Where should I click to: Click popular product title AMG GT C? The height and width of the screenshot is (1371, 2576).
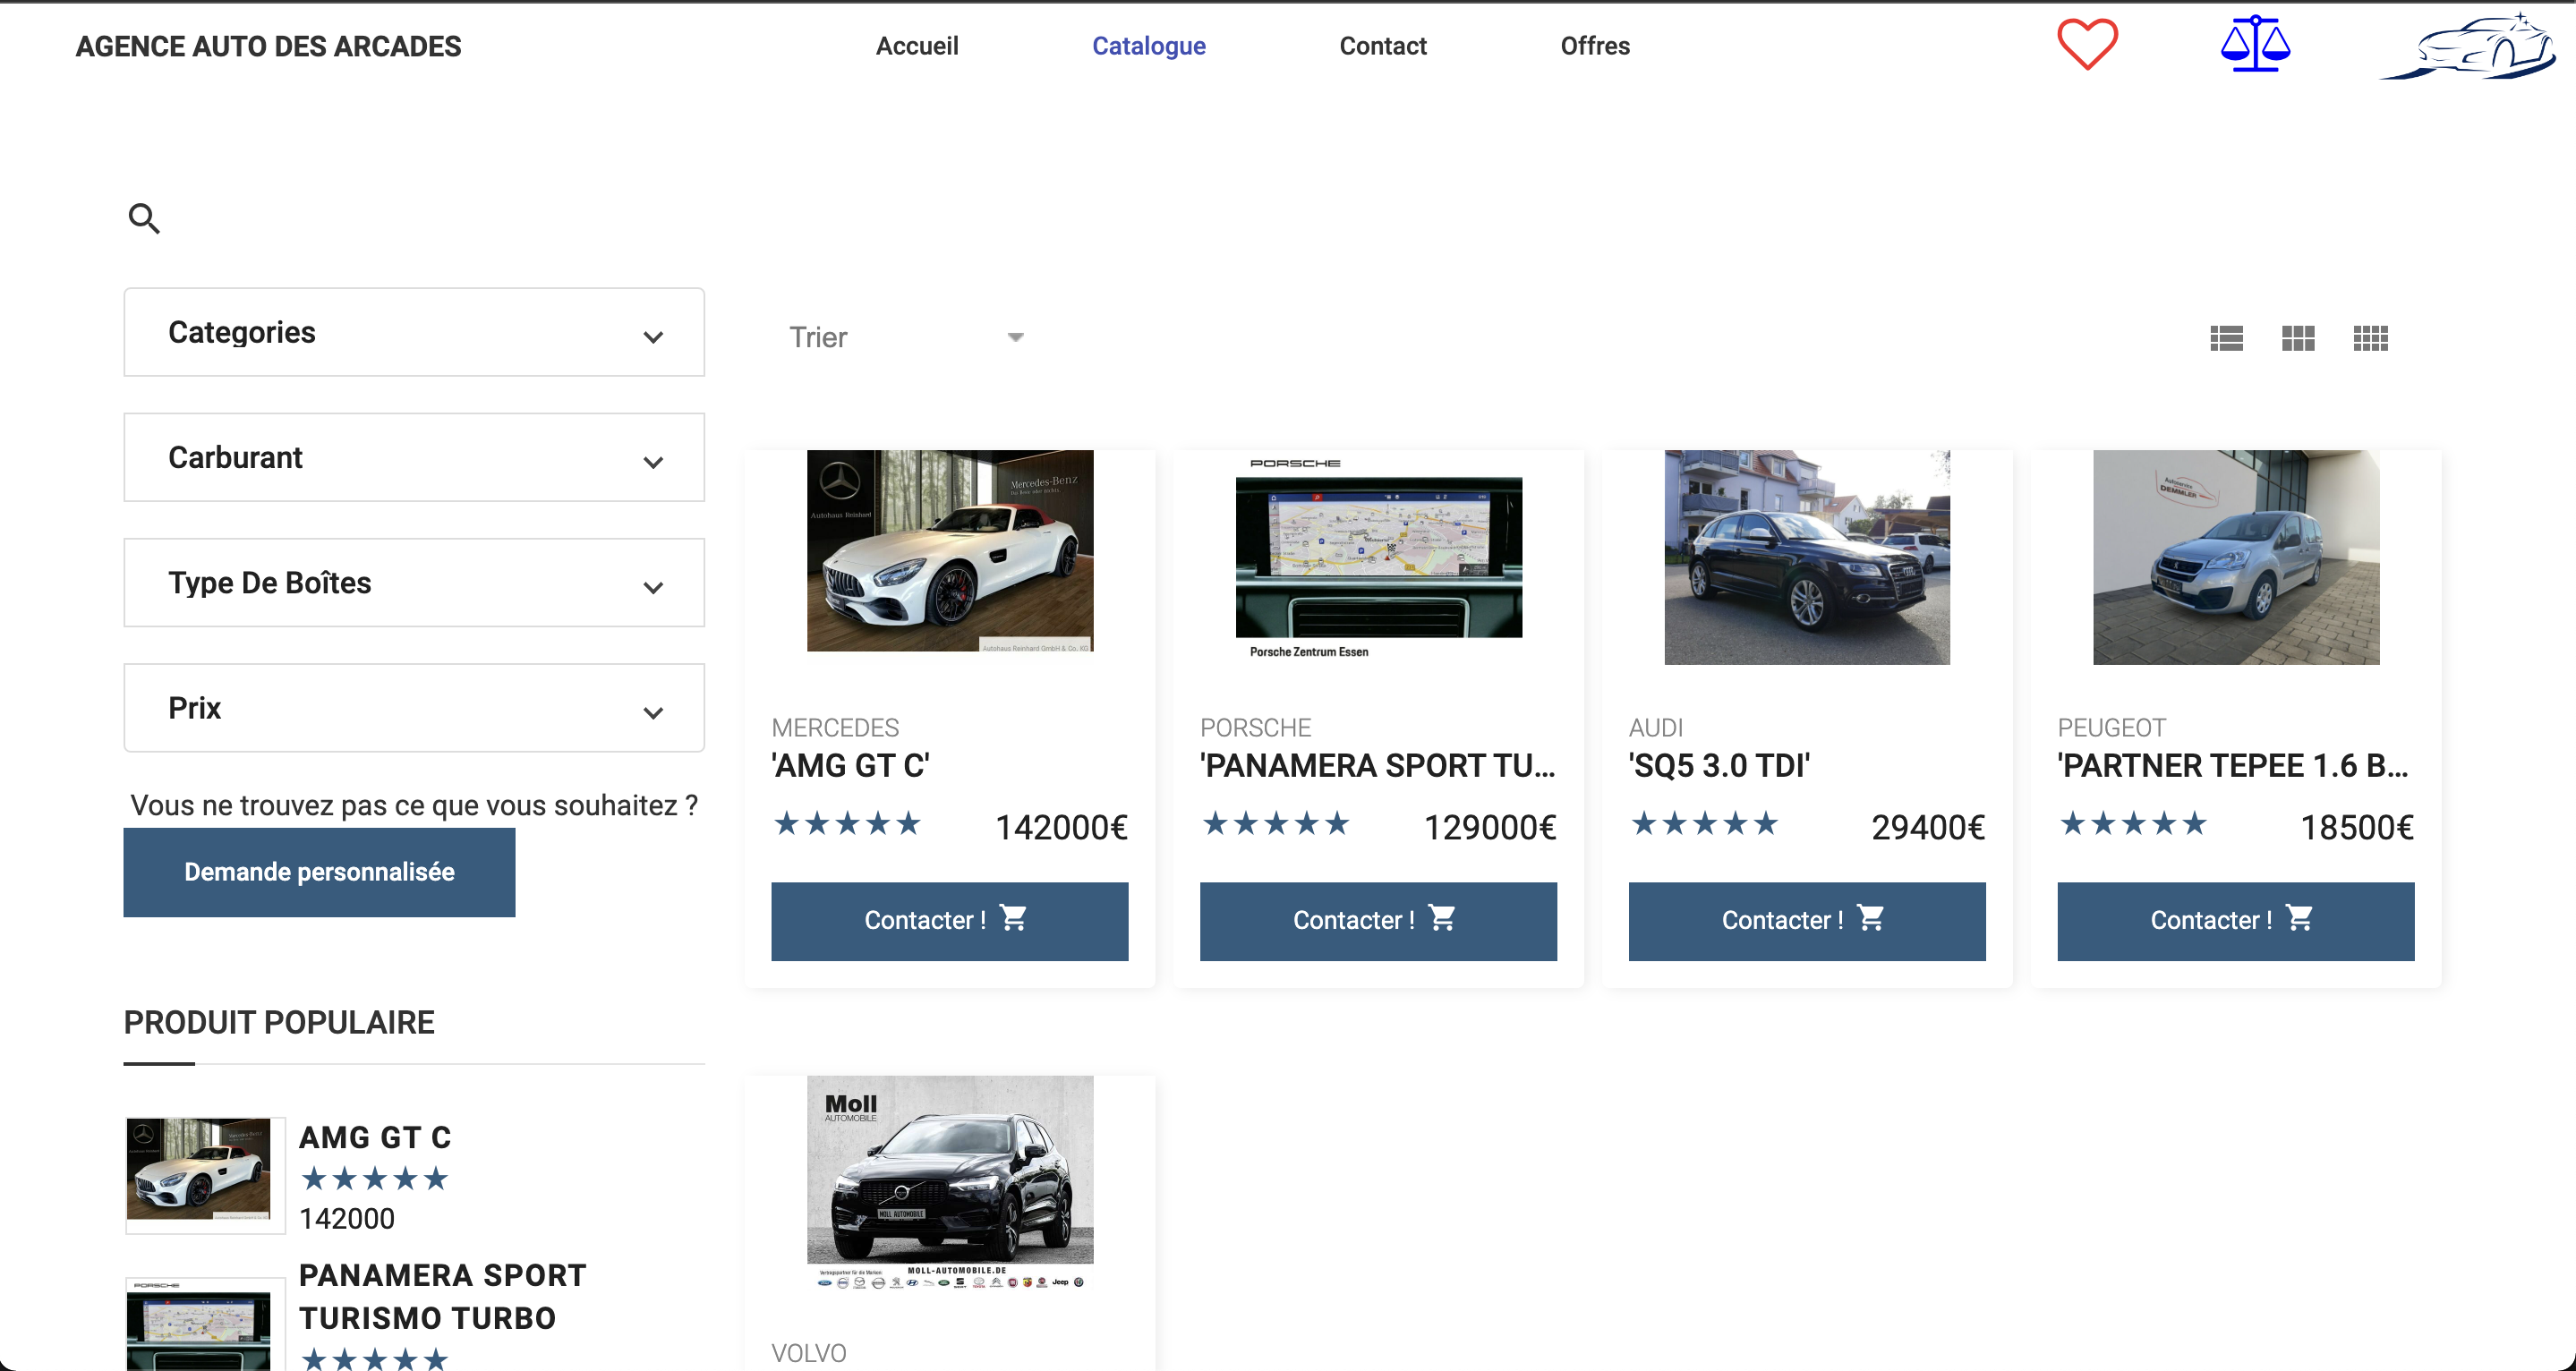point(375,1138)
